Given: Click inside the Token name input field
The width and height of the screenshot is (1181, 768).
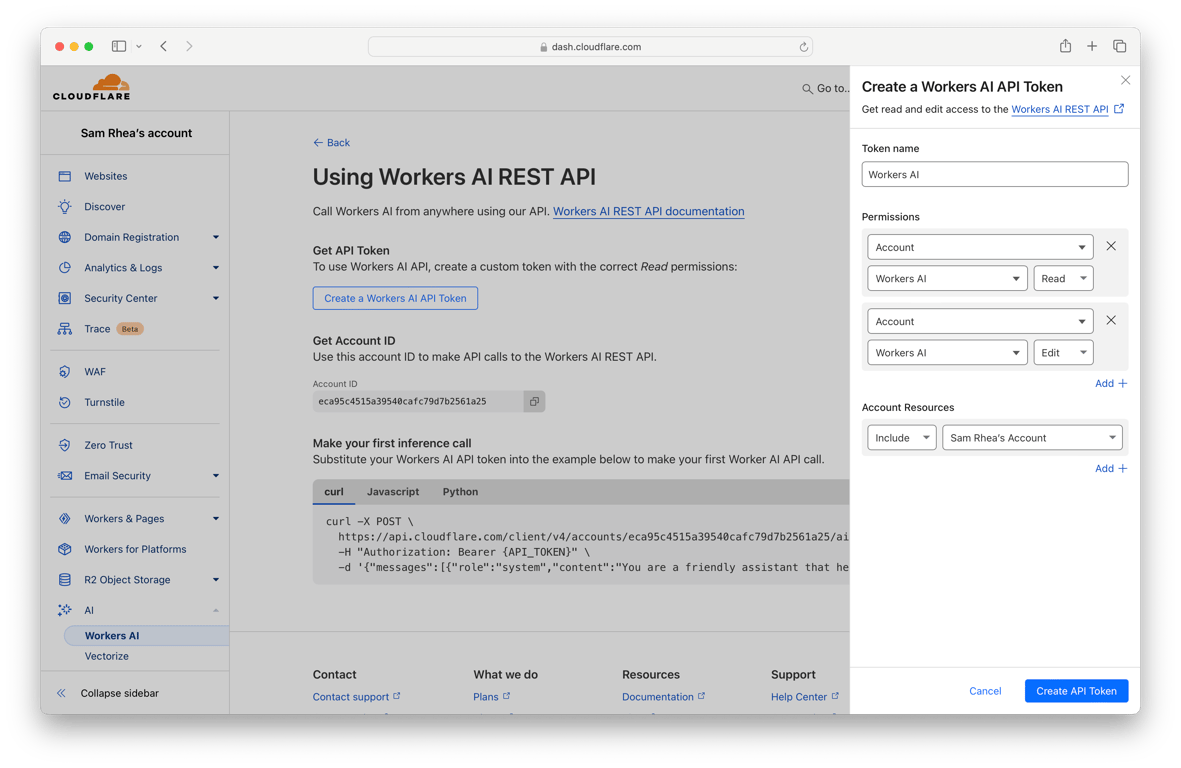Looking at the screenshot, I should point(994,173).
